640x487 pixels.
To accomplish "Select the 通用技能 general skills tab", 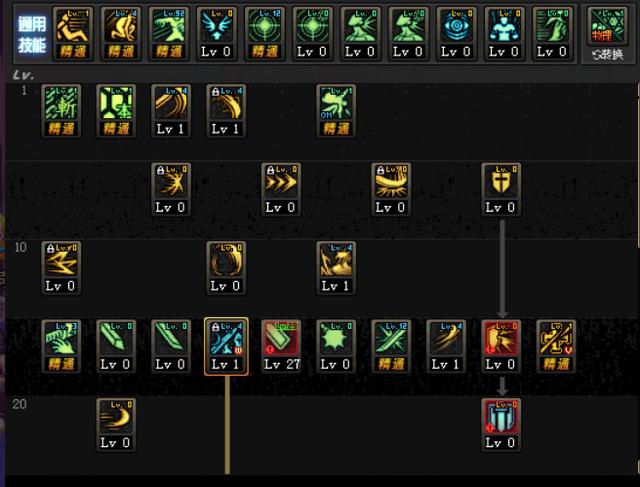I will (x=32, y=34).
